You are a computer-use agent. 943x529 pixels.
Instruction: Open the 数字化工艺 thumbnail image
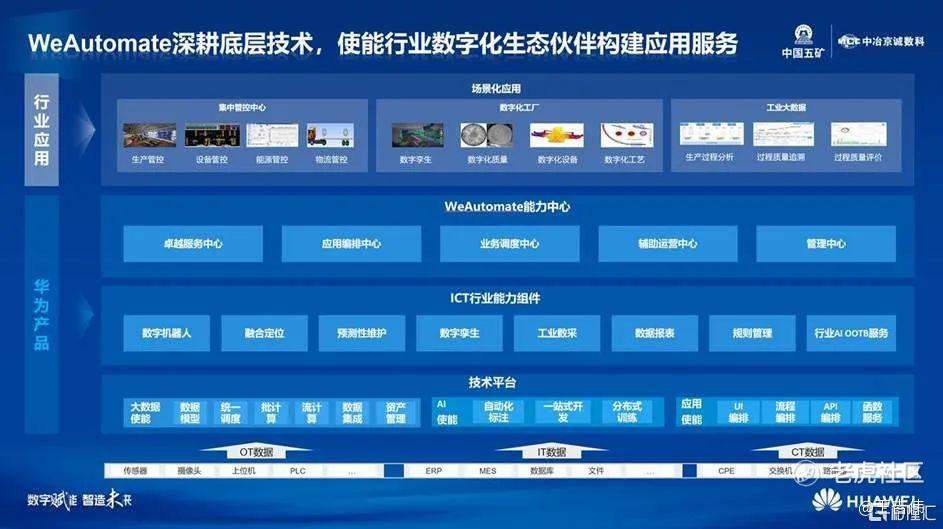pos(627,135)
